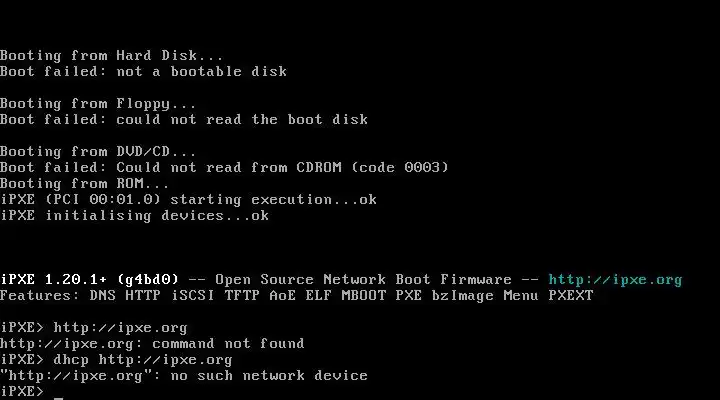Viewport: 720px width, 400px height.
Task: Click the "command not found" error line
Action: coord(152,344)
